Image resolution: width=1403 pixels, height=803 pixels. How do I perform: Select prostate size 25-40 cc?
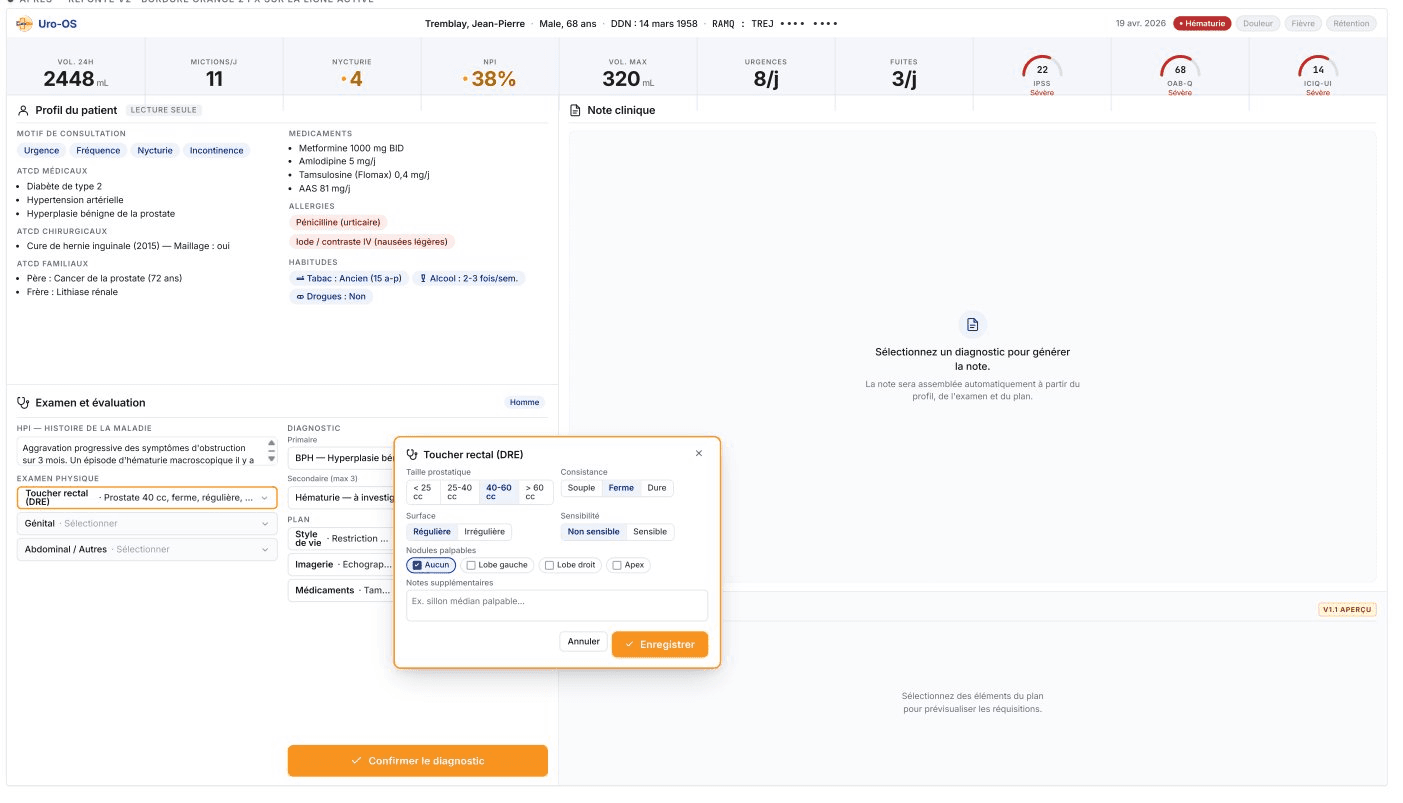[x=459, y=492]
